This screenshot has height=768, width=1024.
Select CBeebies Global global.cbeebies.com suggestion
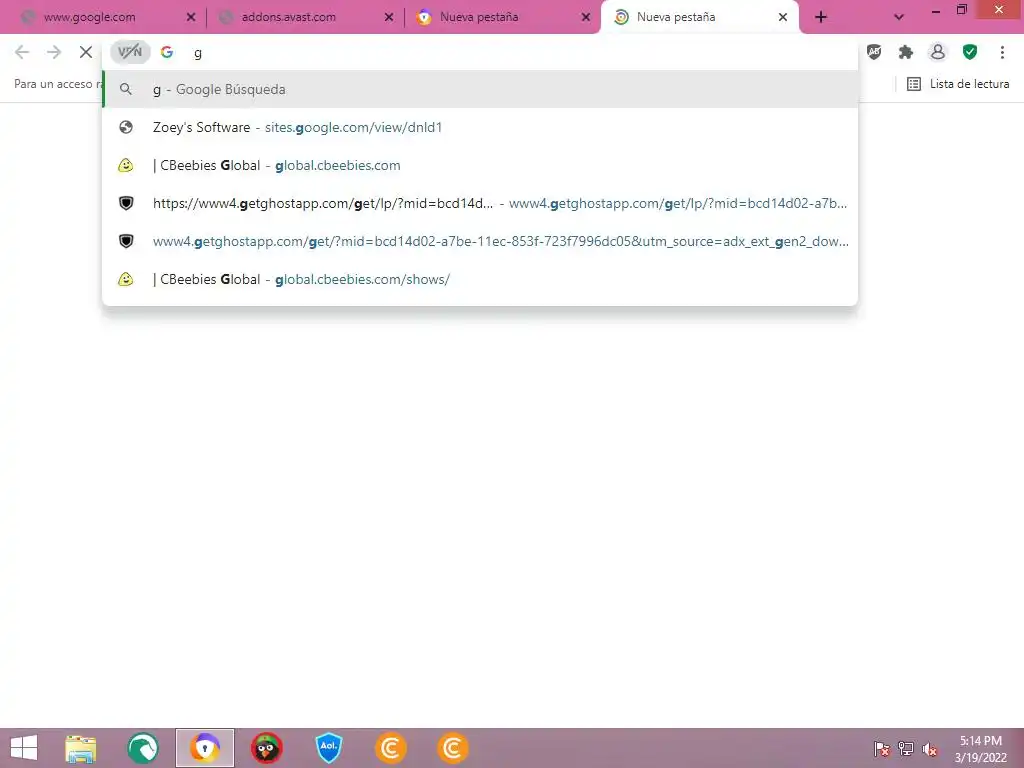tap(480, 165)
